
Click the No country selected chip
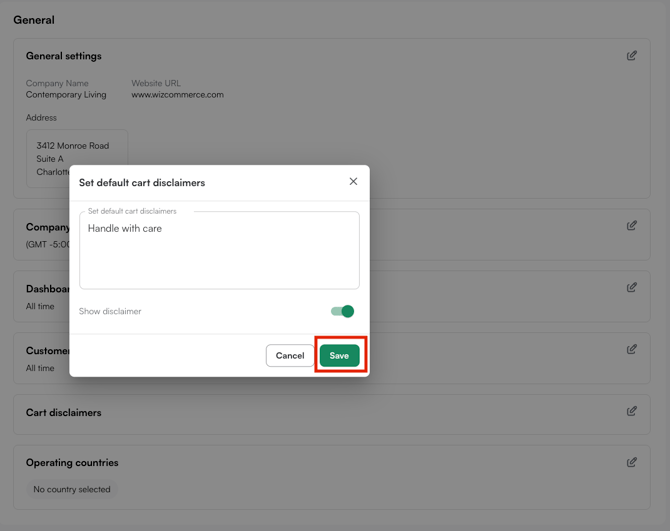point(72,489)
